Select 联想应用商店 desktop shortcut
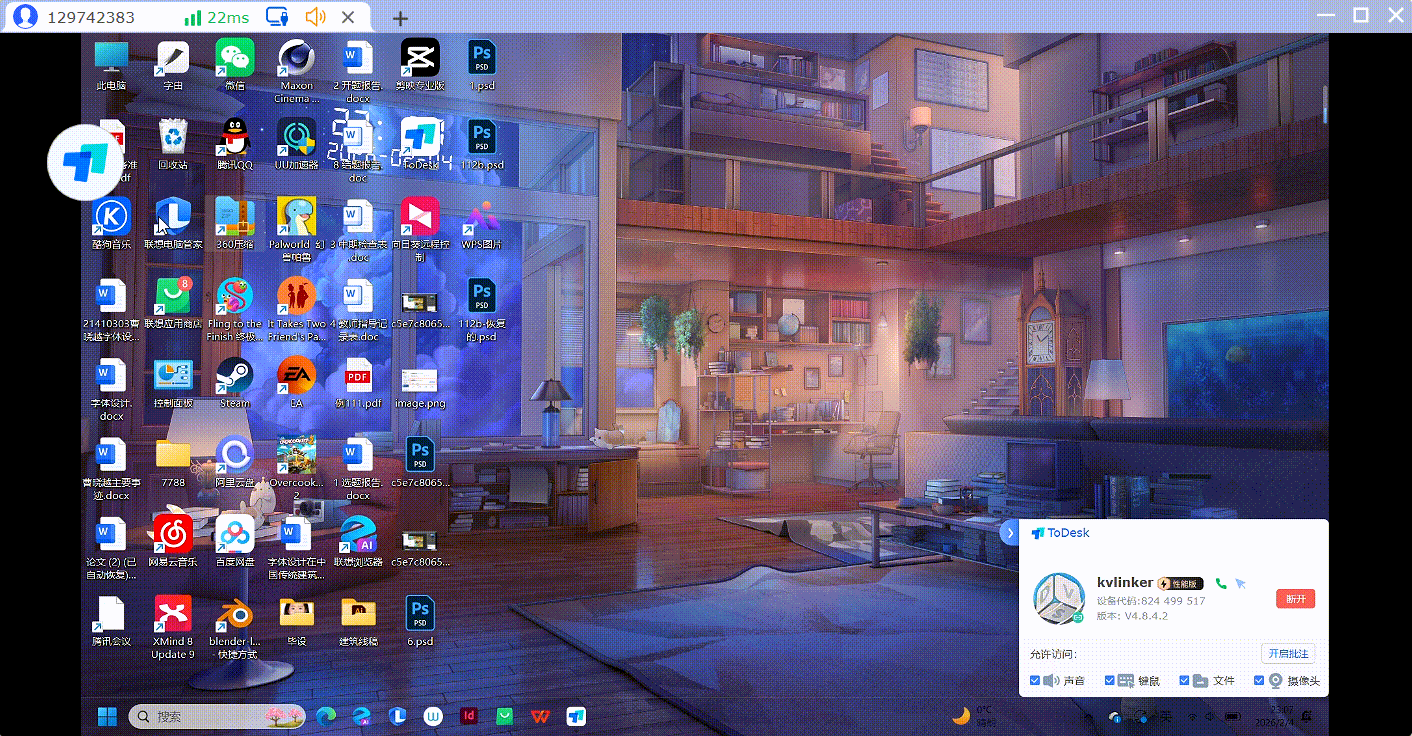Screen dimensions: 1412x736 click(x=173, y=302)
